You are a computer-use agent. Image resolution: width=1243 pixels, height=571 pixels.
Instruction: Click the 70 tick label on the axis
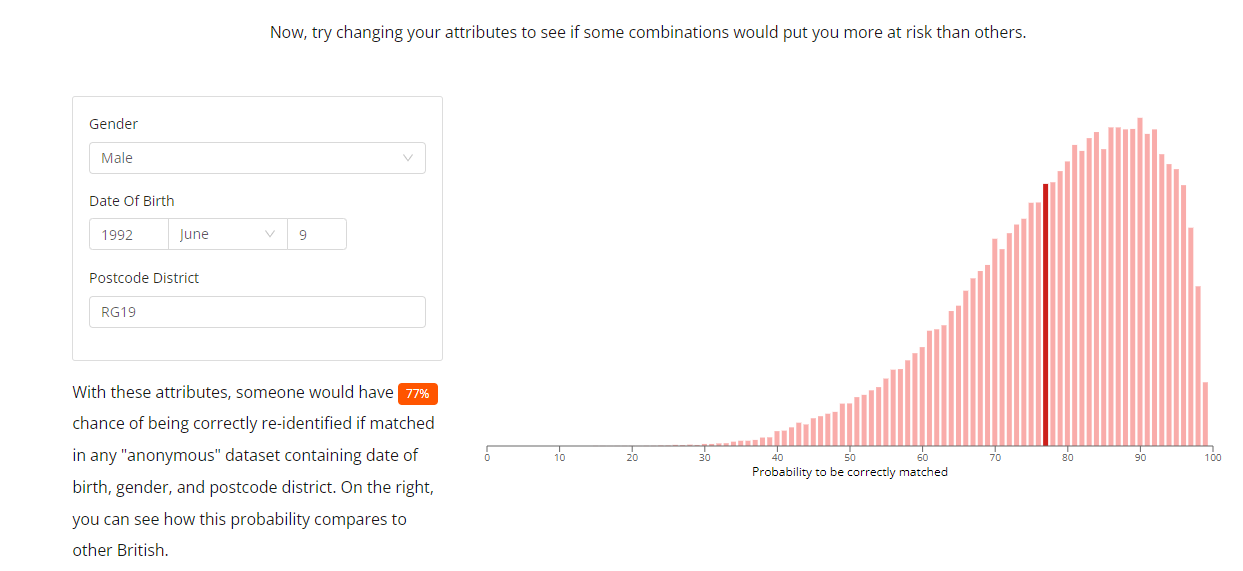point(995,458)
